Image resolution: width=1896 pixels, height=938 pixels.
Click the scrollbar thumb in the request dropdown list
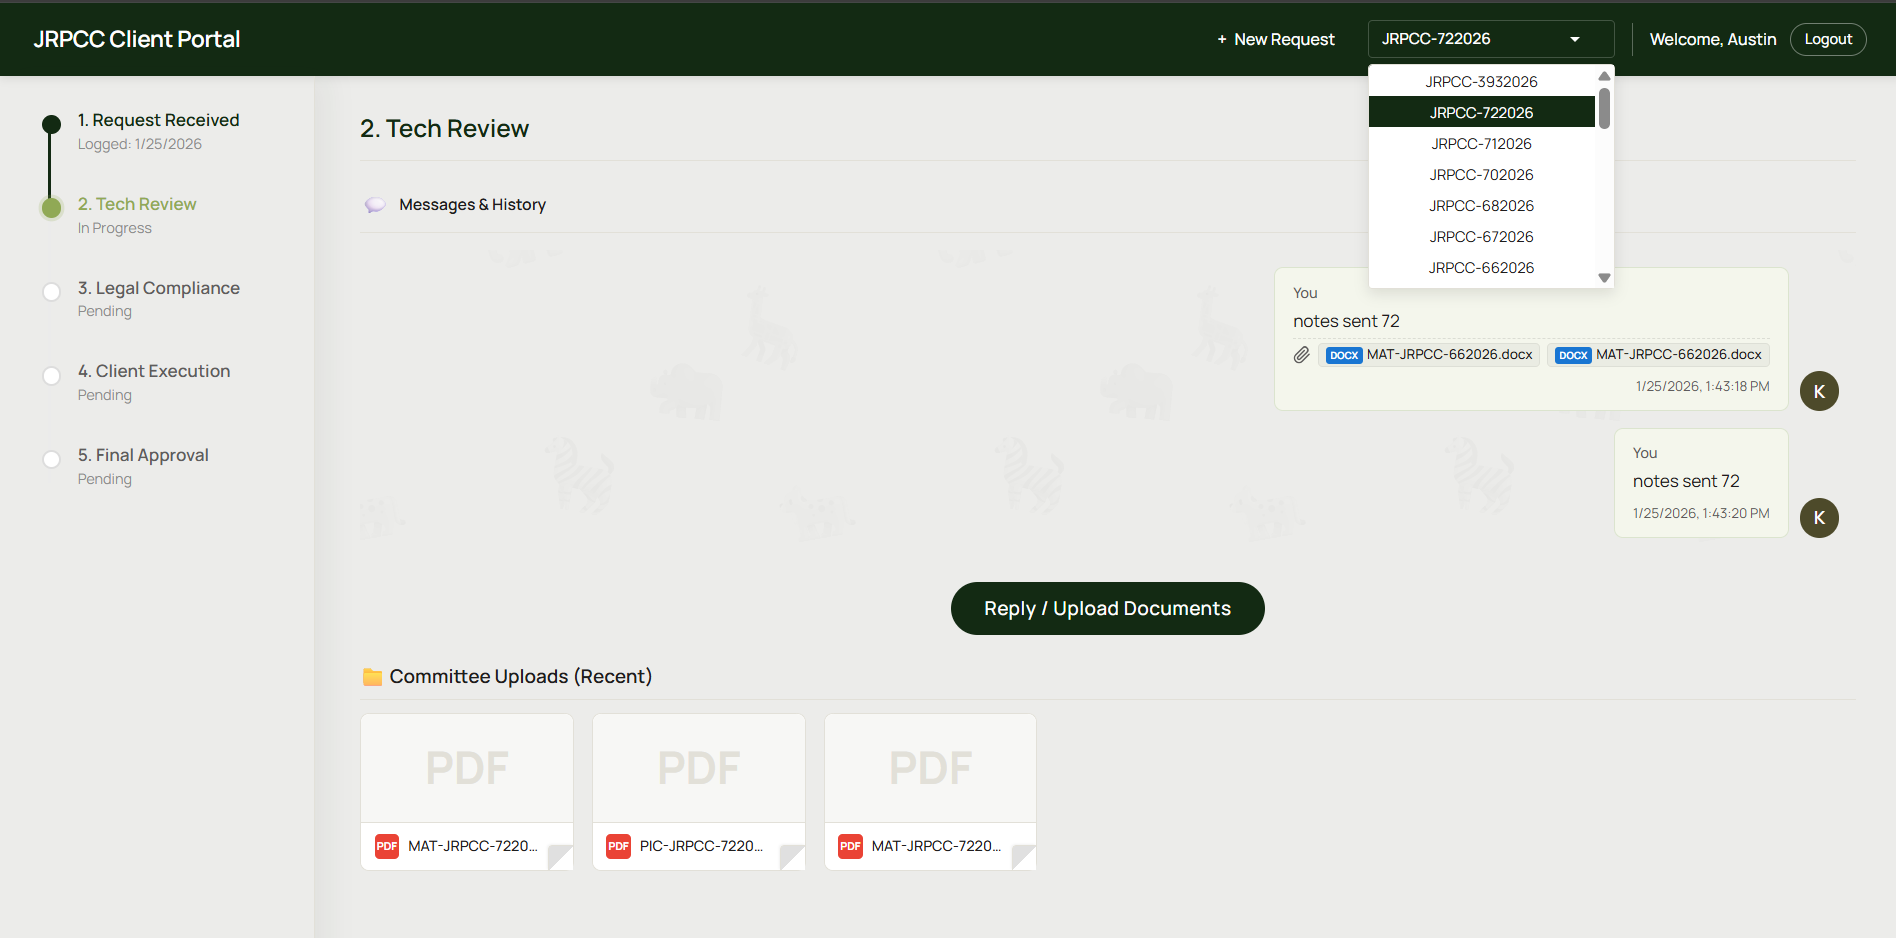coord(1604,109)
